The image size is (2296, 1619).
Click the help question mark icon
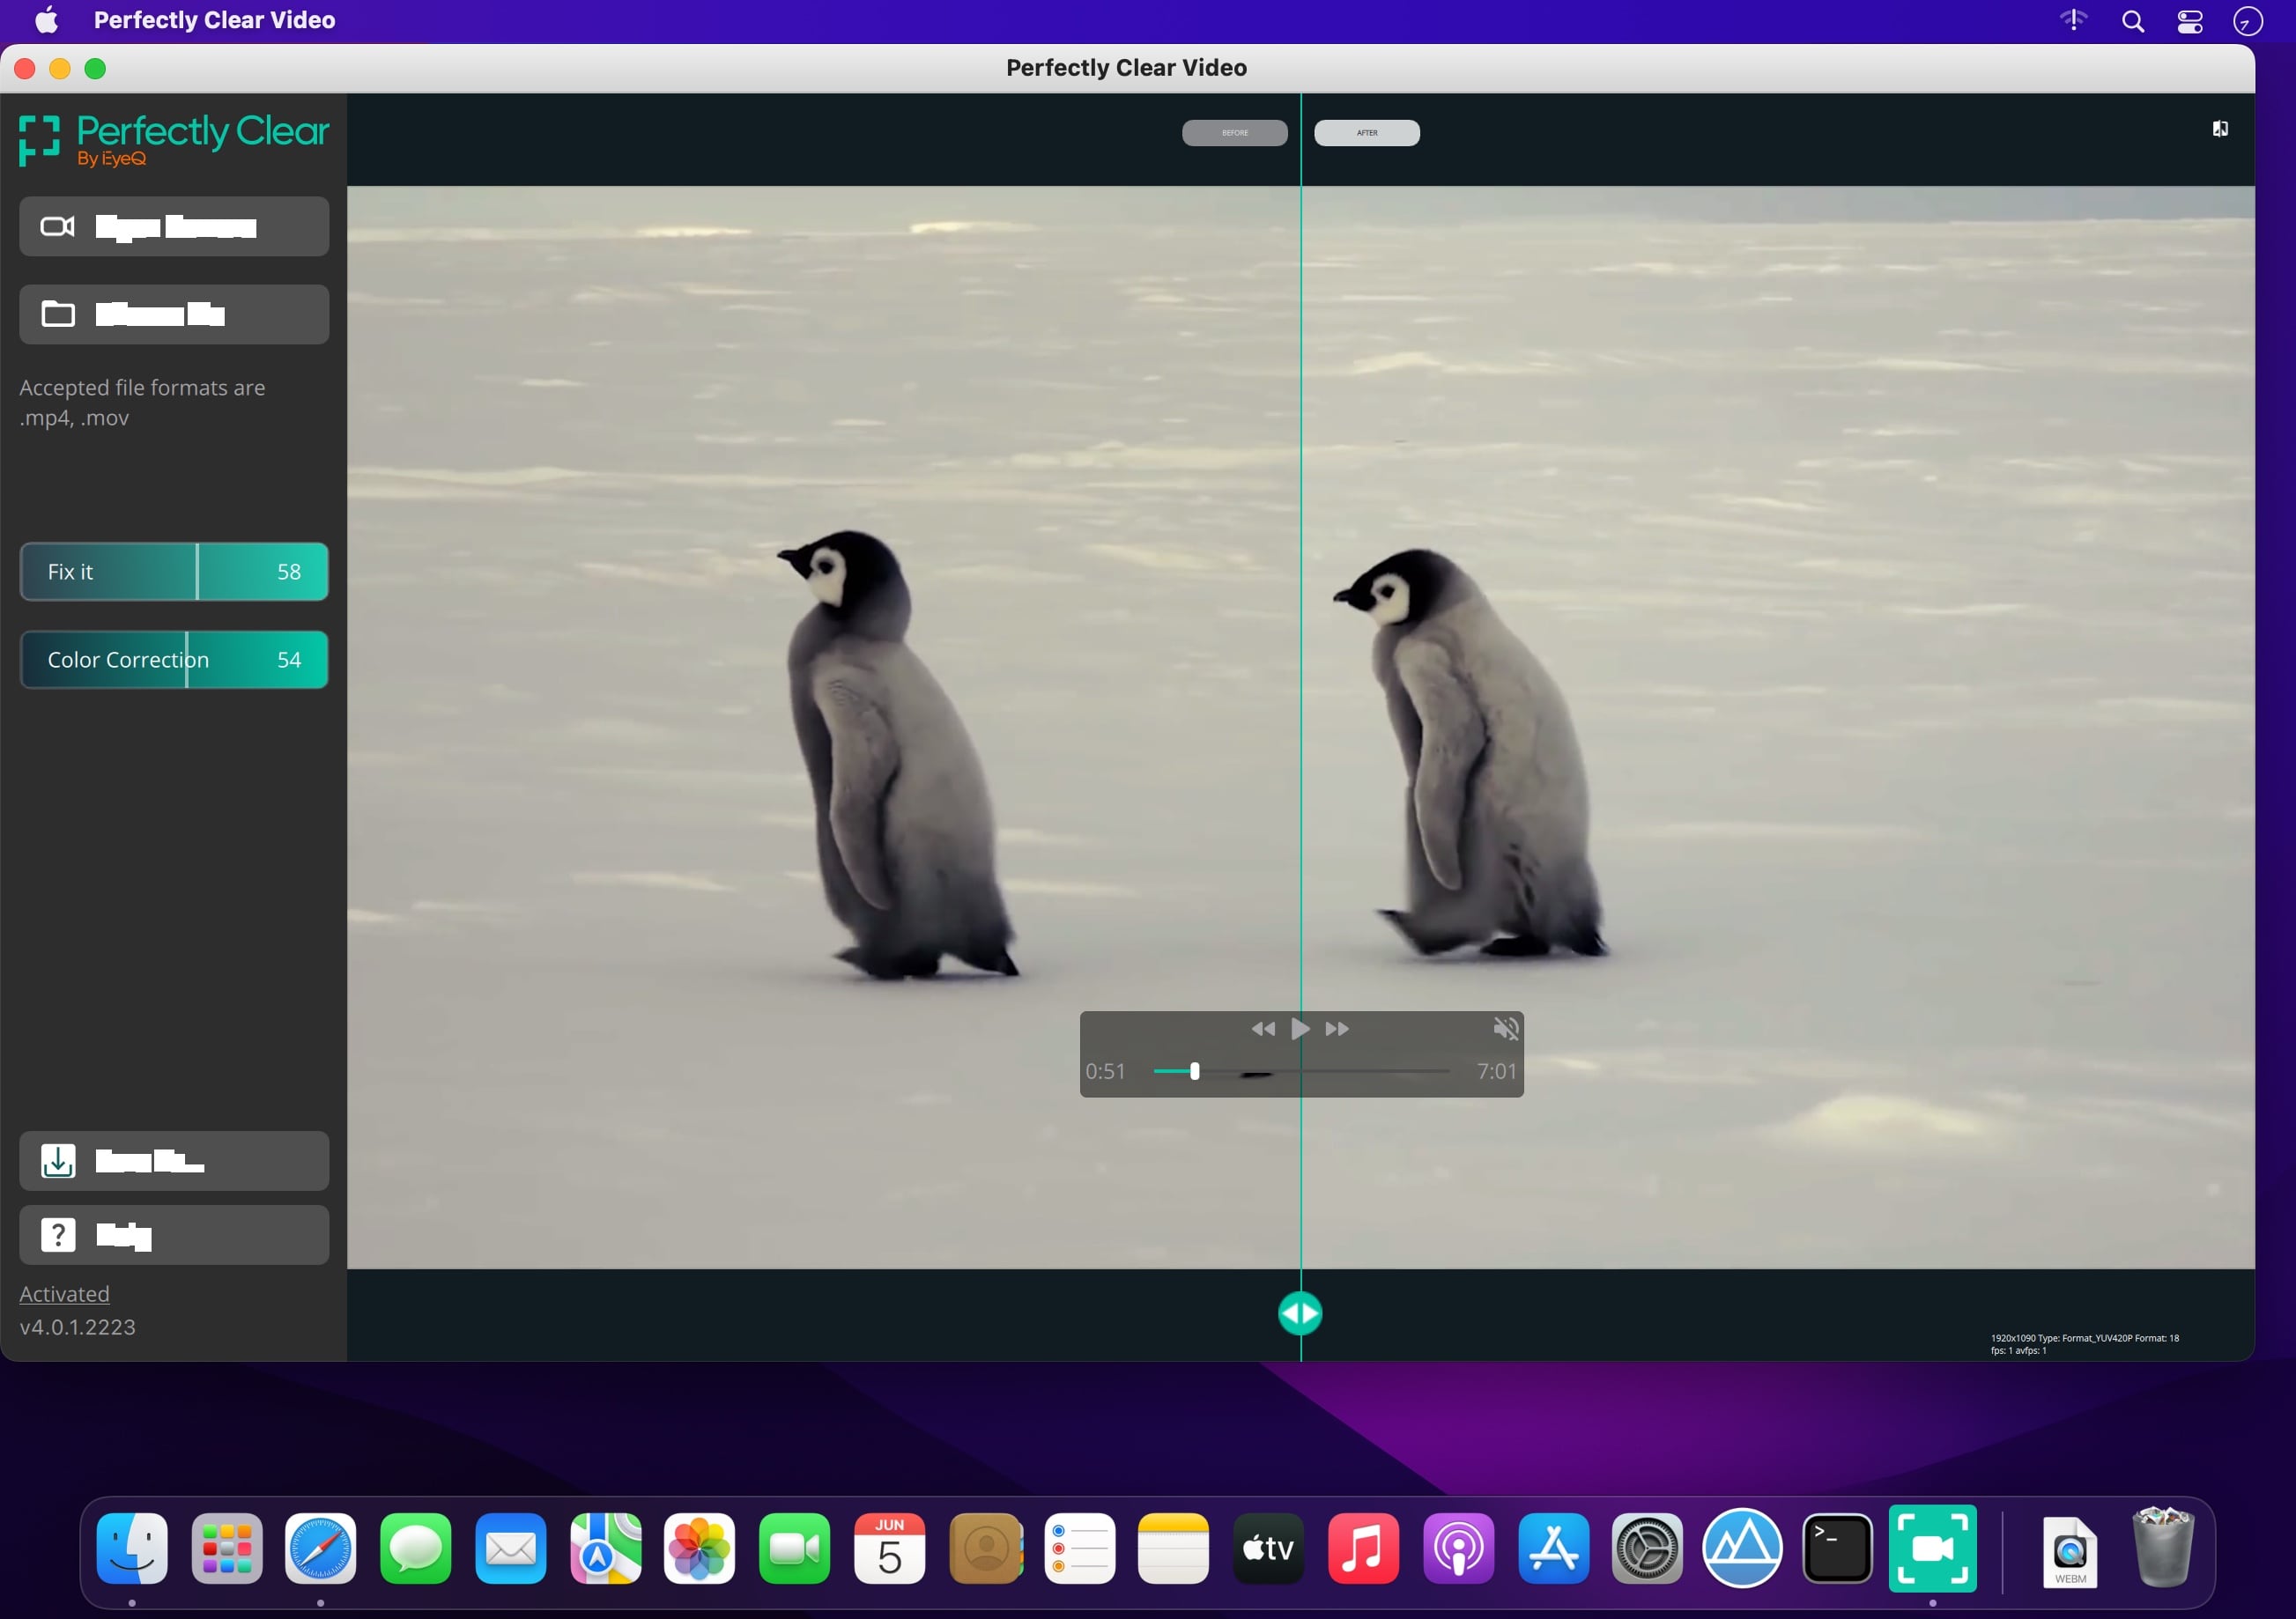click(56, 1235)
